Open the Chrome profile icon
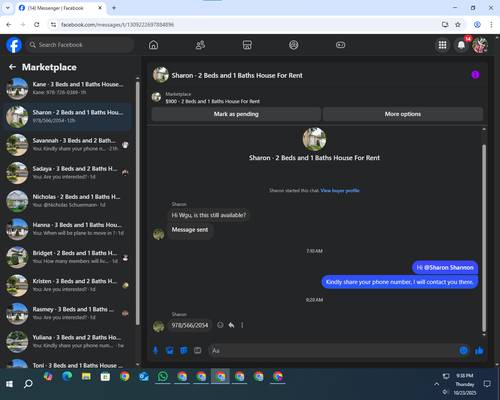The image size is (500, 400). [477, 24]
